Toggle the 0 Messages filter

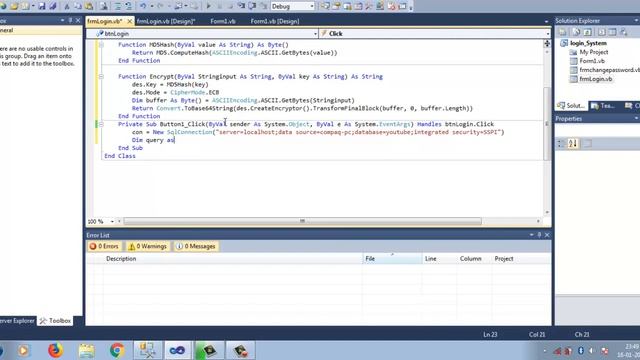(x=196, y=247)
